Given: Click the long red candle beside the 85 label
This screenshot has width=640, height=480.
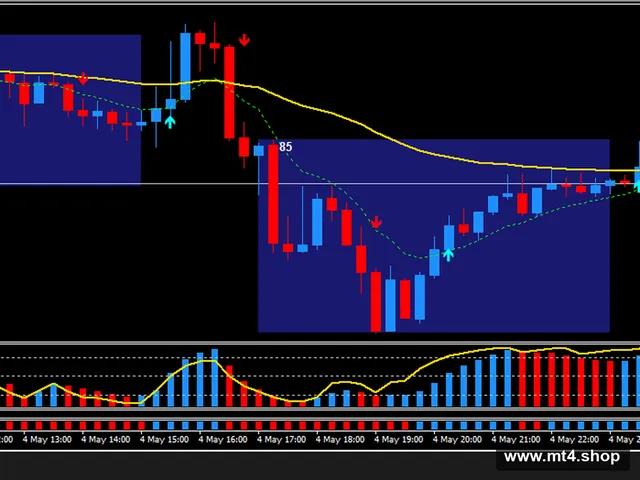Looking at the screenshot, I should click(x=273, y=194).
